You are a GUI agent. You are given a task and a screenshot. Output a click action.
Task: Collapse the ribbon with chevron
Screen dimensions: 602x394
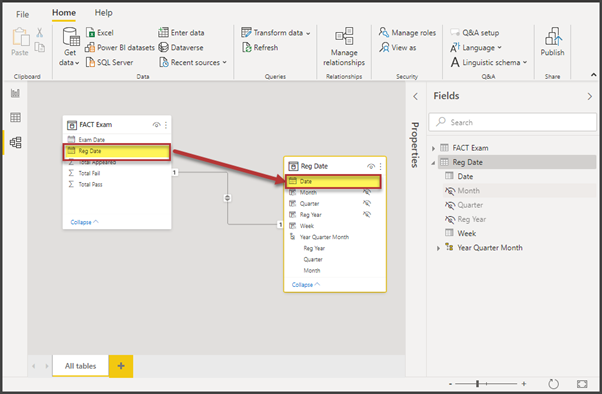coord(594,74)
